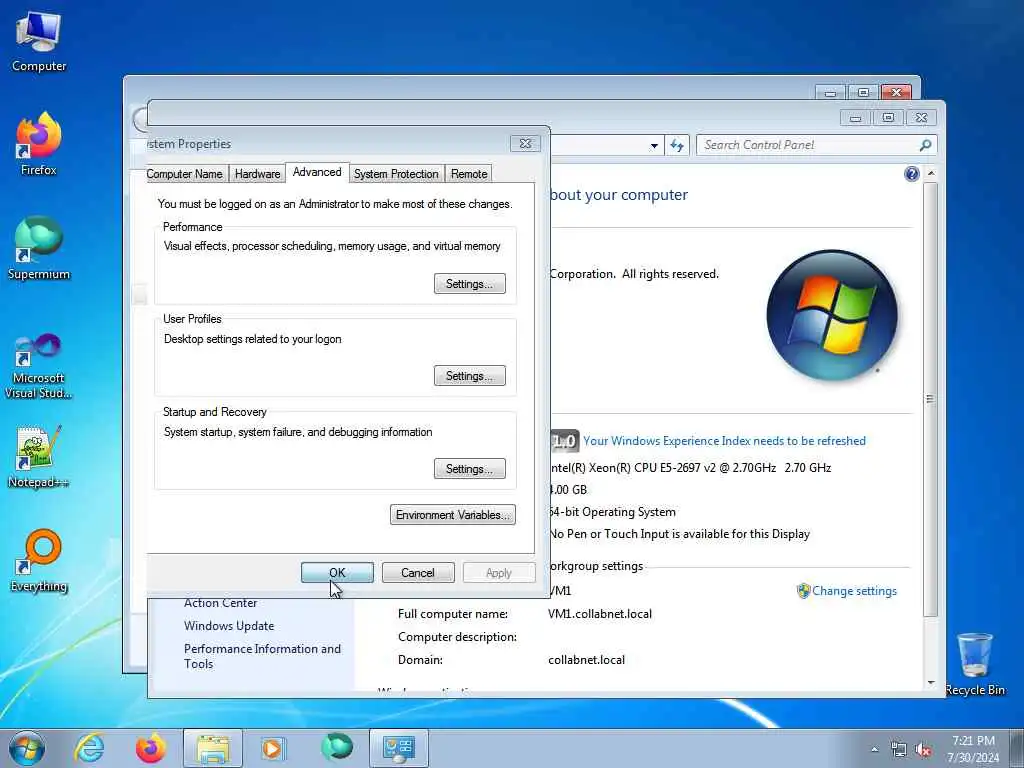Click the Supermium taskbar icon

(x=337, y=748)
